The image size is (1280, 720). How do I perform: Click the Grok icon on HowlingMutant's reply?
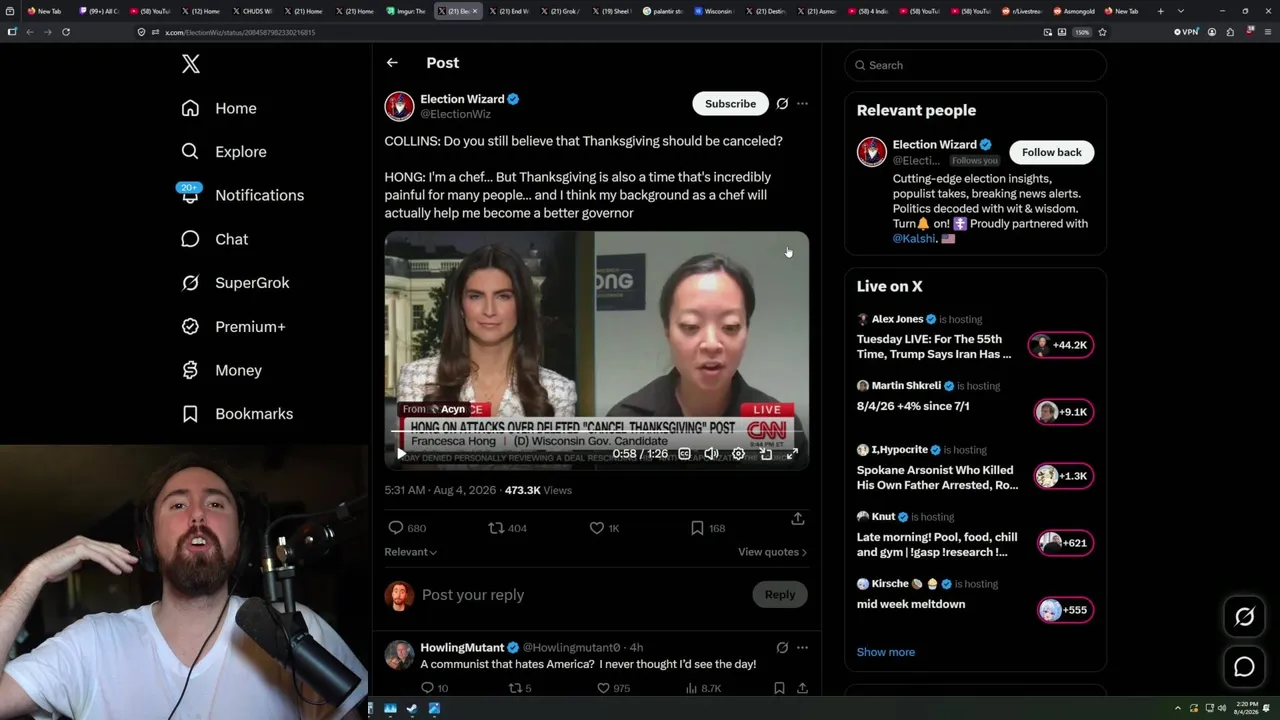click(x=782, y=648)
